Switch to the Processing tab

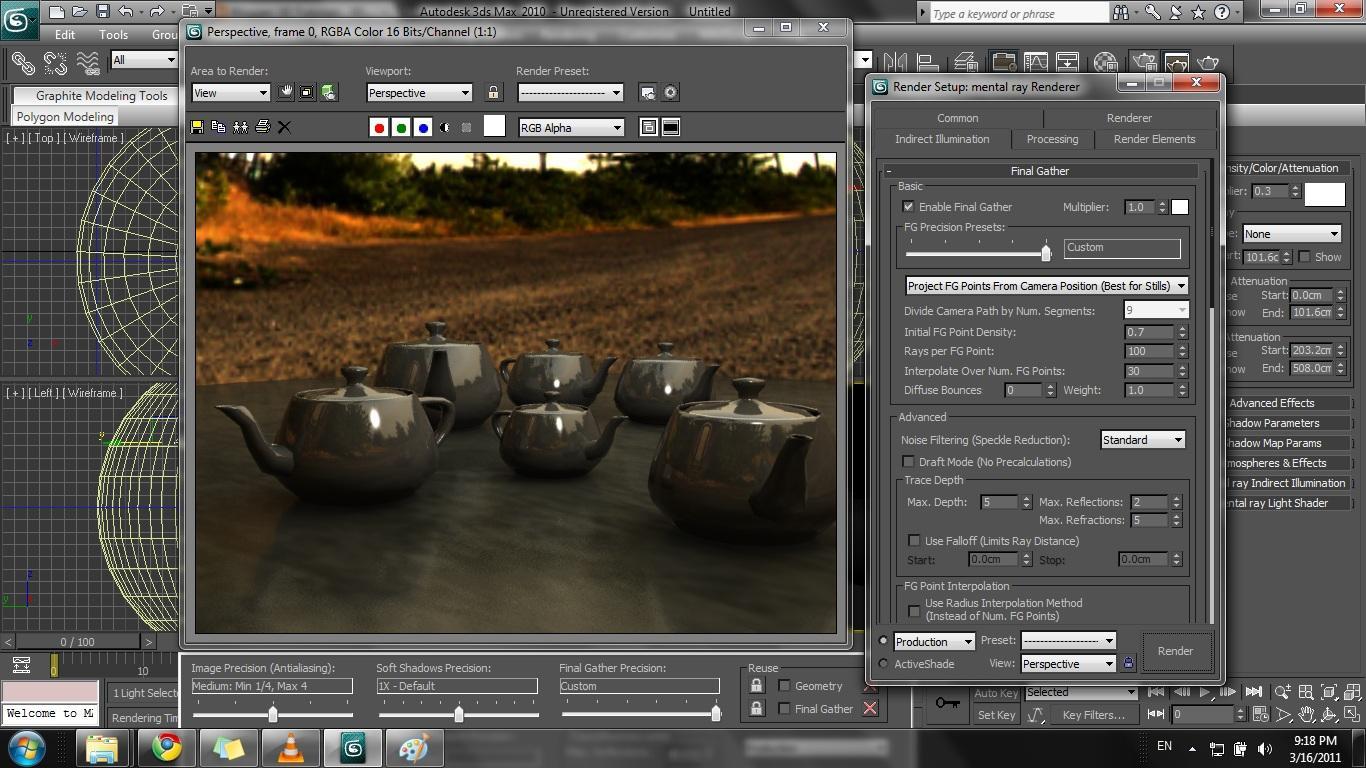coord(1052,139)
